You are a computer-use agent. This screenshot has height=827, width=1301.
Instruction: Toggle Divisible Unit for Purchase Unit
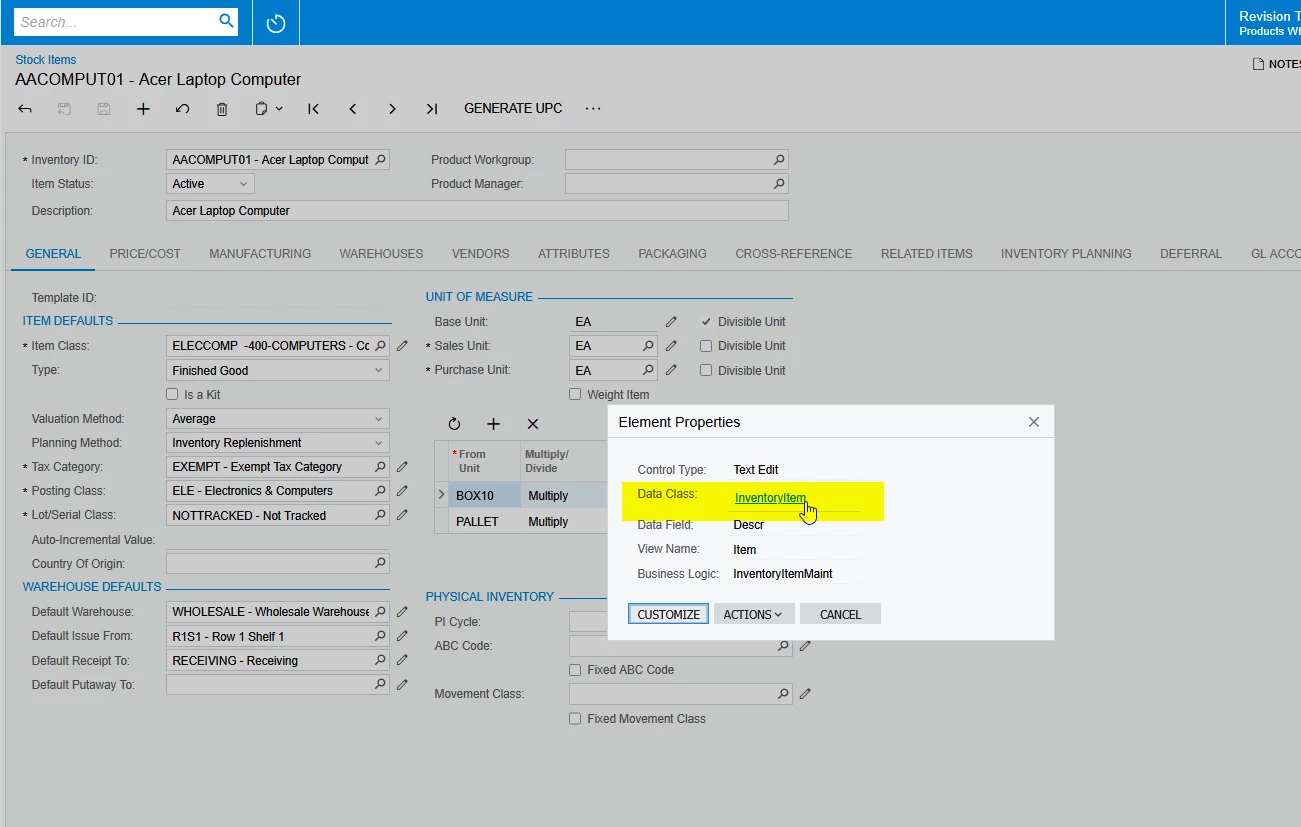(x=706, y=370)
